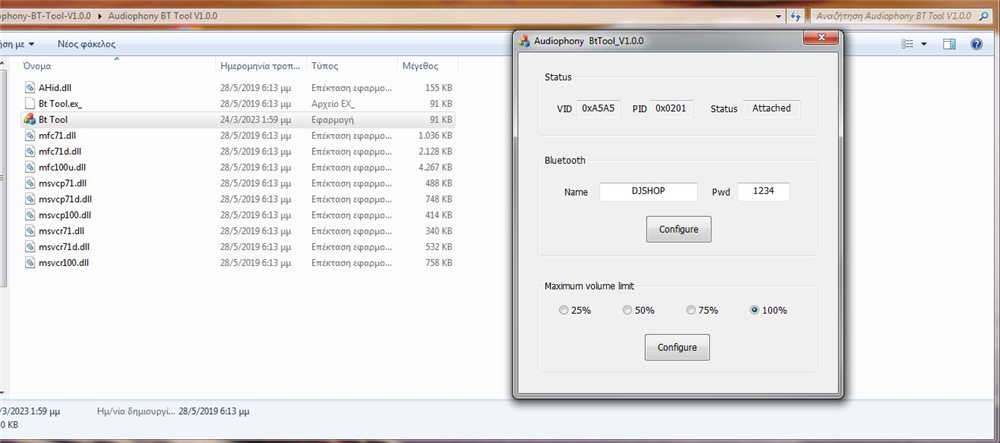Screen dimensions: 1000x443
Task: Click the VID value 0xA5A5
Action: click(598, 109)
